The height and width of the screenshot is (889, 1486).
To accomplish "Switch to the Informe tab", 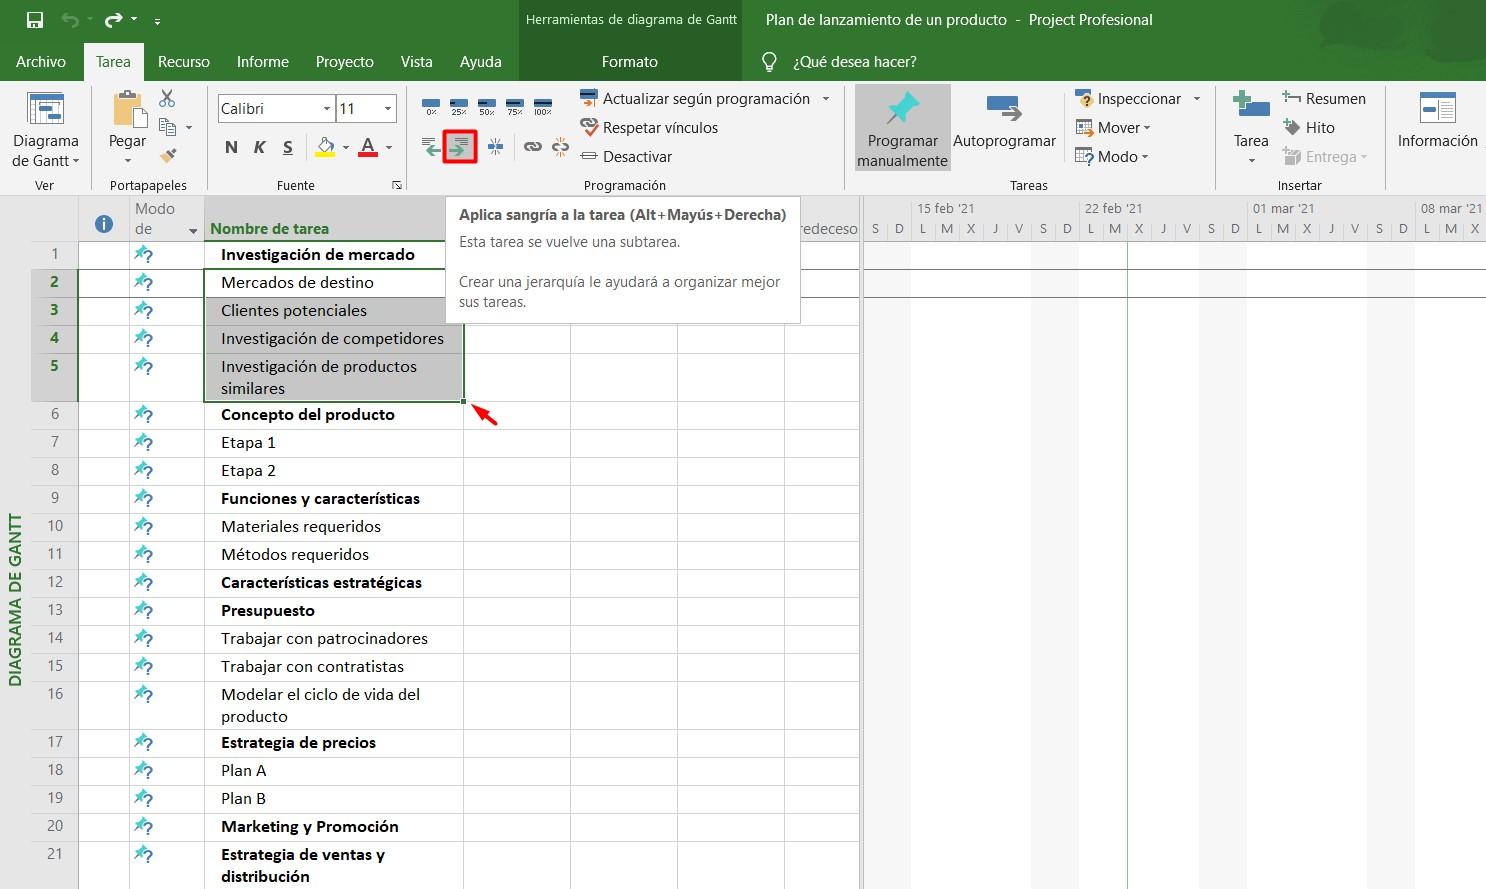I will [263, 62].
